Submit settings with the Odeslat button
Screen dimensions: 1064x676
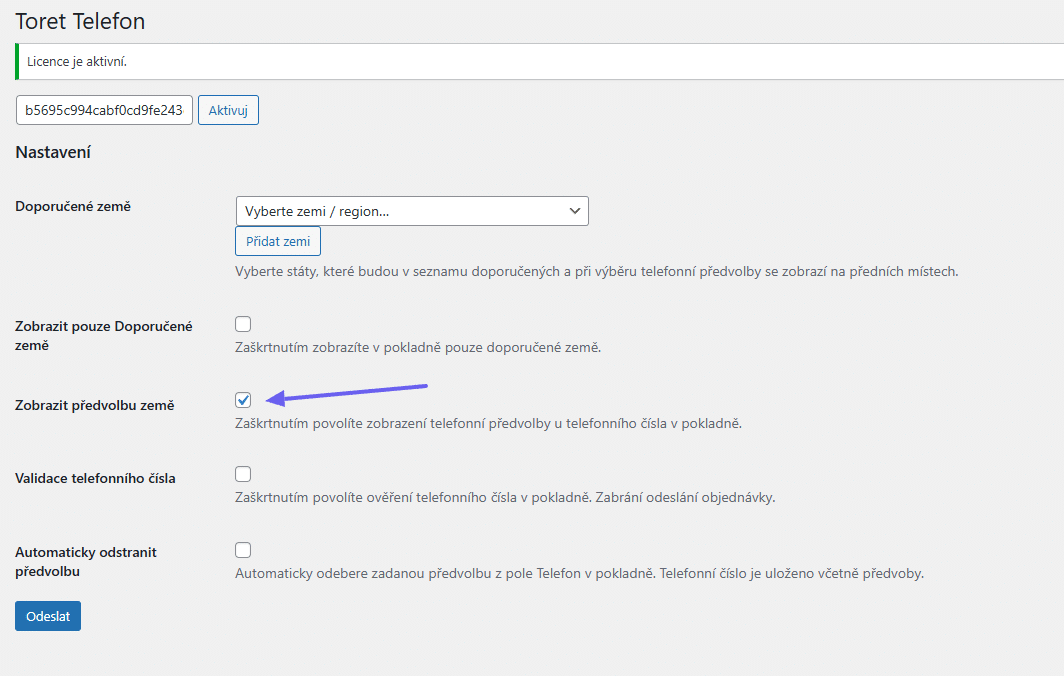coord(48,616)
